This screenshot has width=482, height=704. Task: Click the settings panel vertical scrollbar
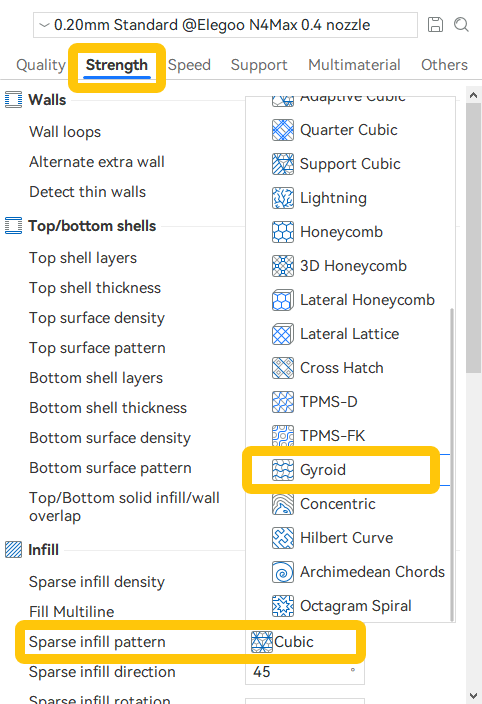(x=473, y=238)
